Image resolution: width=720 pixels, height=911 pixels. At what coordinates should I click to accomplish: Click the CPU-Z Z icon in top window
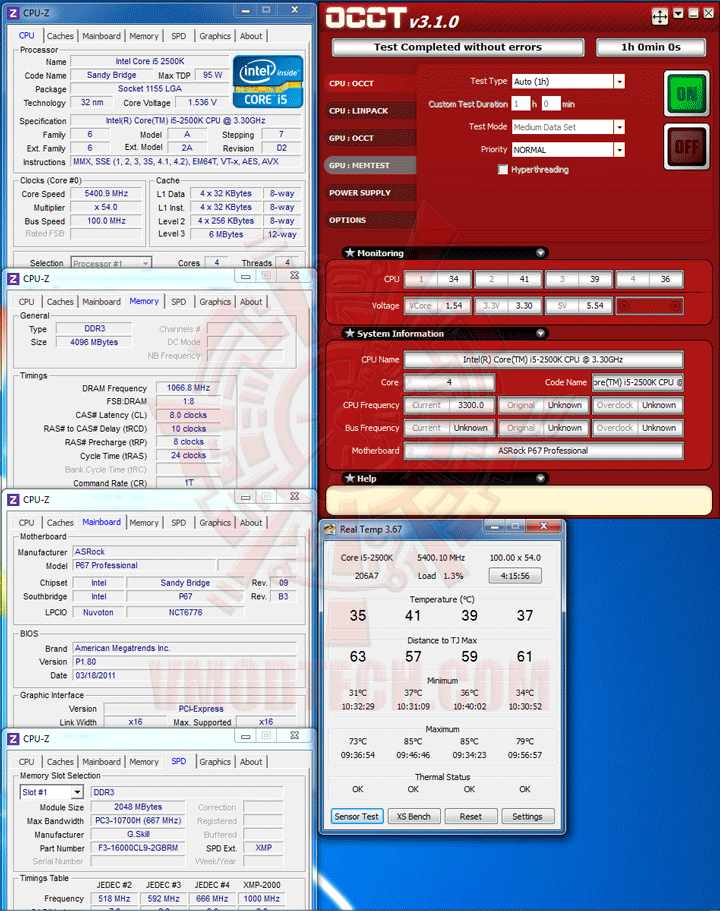[13, 12]
